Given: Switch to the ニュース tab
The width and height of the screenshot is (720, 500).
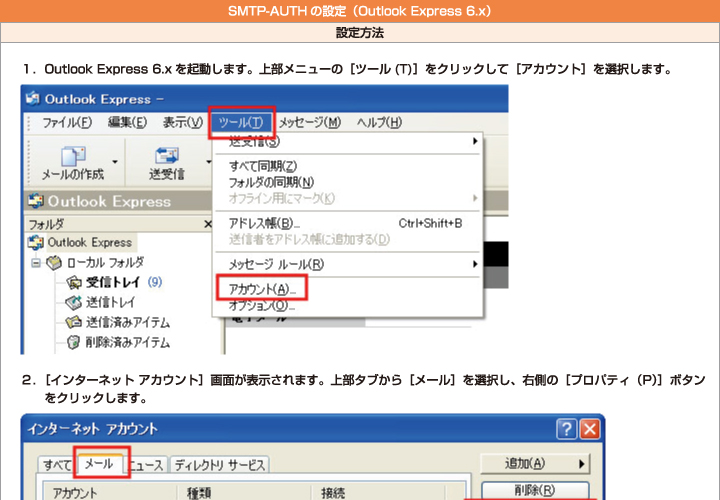Looking at the screenshot, I should (146, 465).
